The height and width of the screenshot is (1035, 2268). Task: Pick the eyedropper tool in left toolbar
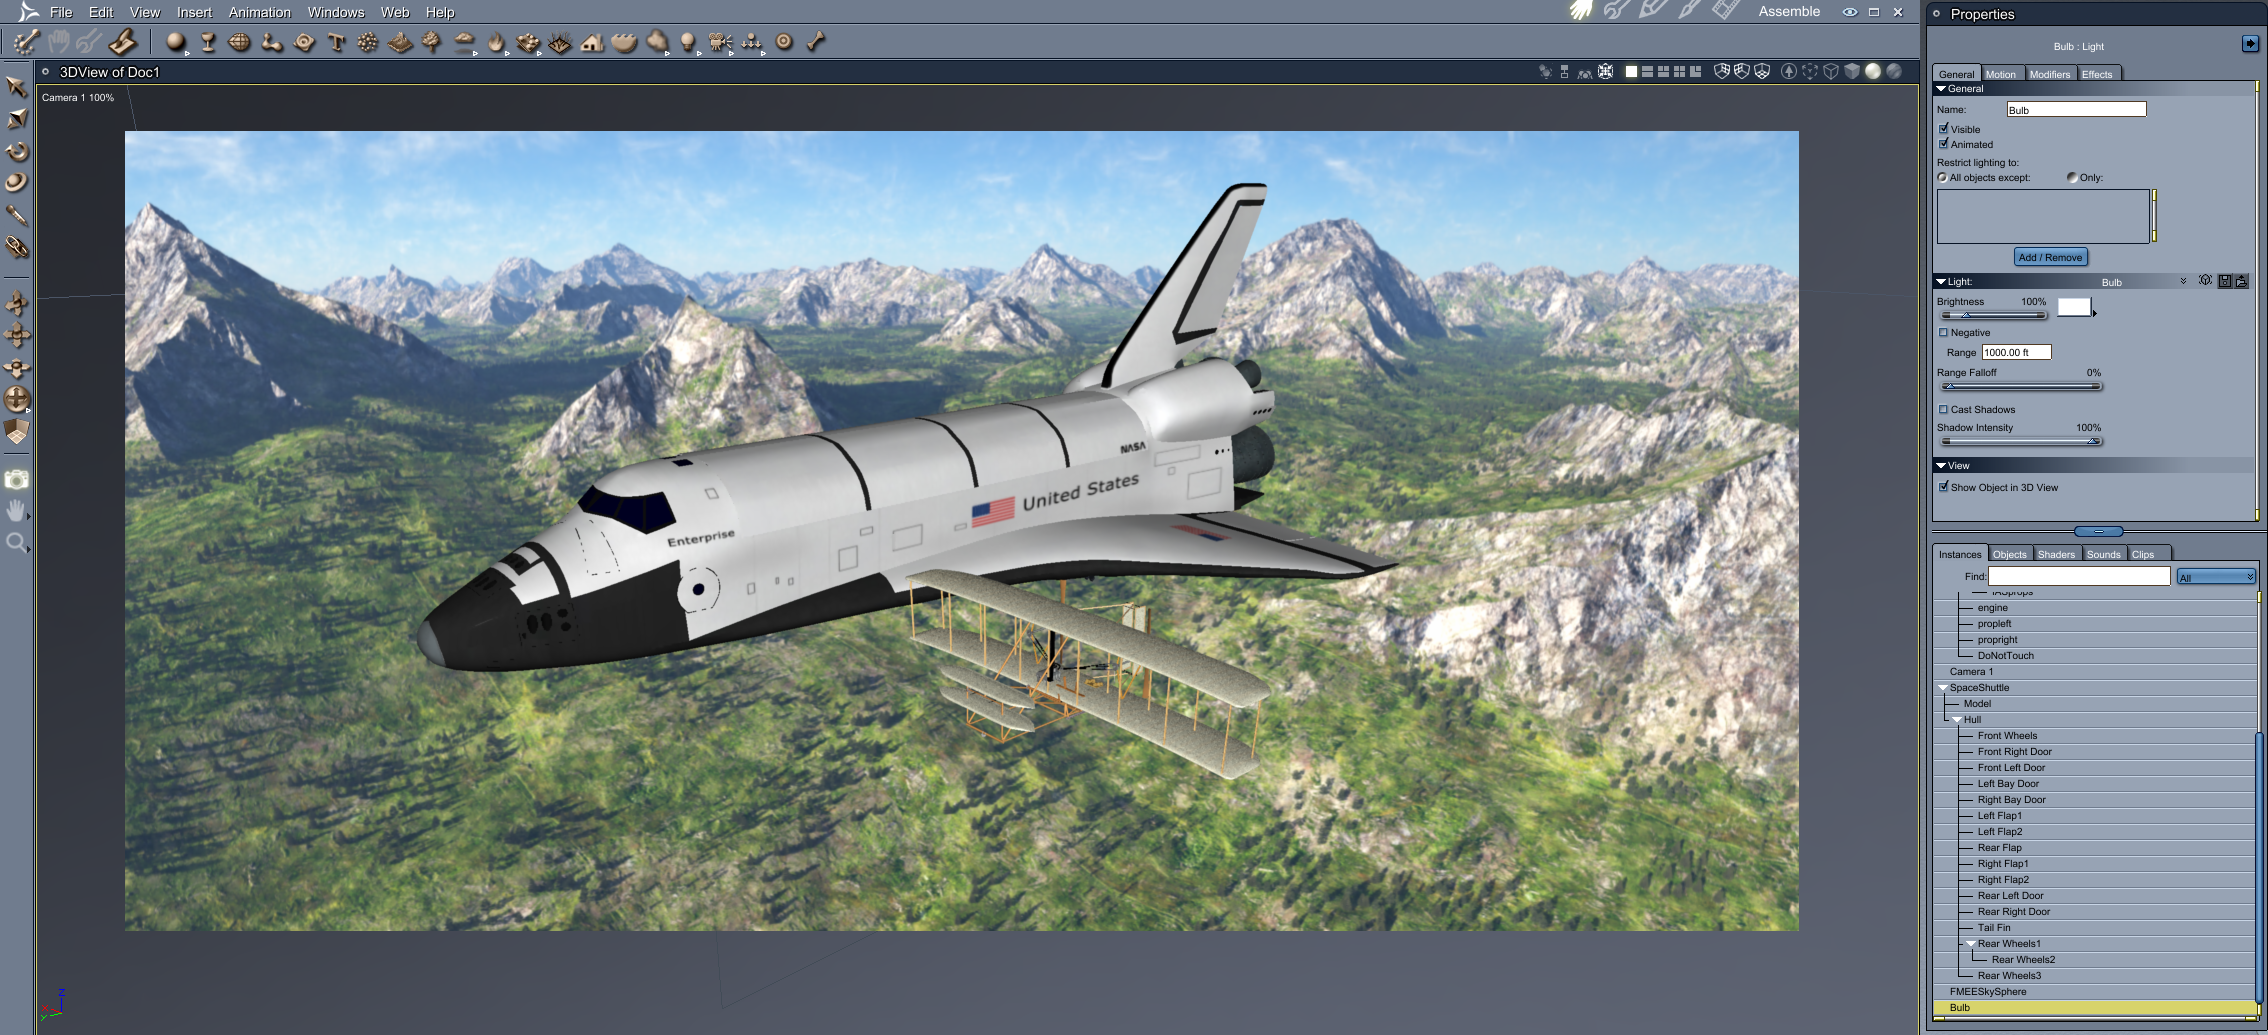point(16,215)
